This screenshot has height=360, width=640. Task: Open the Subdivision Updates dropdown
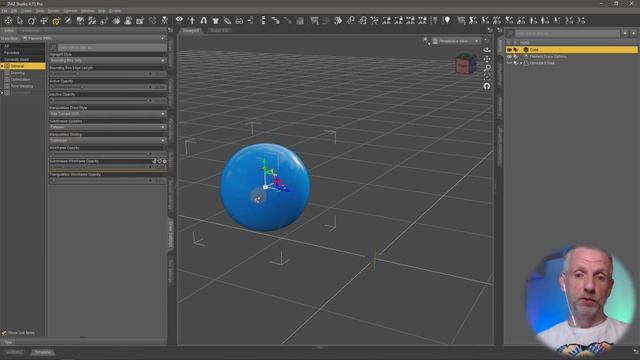108,127
